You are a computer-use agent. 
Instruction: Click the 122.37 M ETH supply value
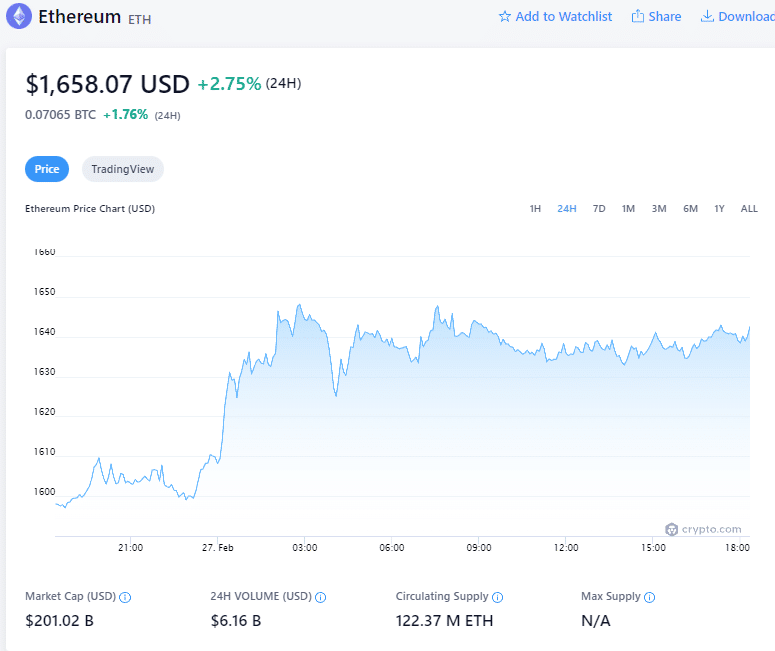tap(444, 621)
